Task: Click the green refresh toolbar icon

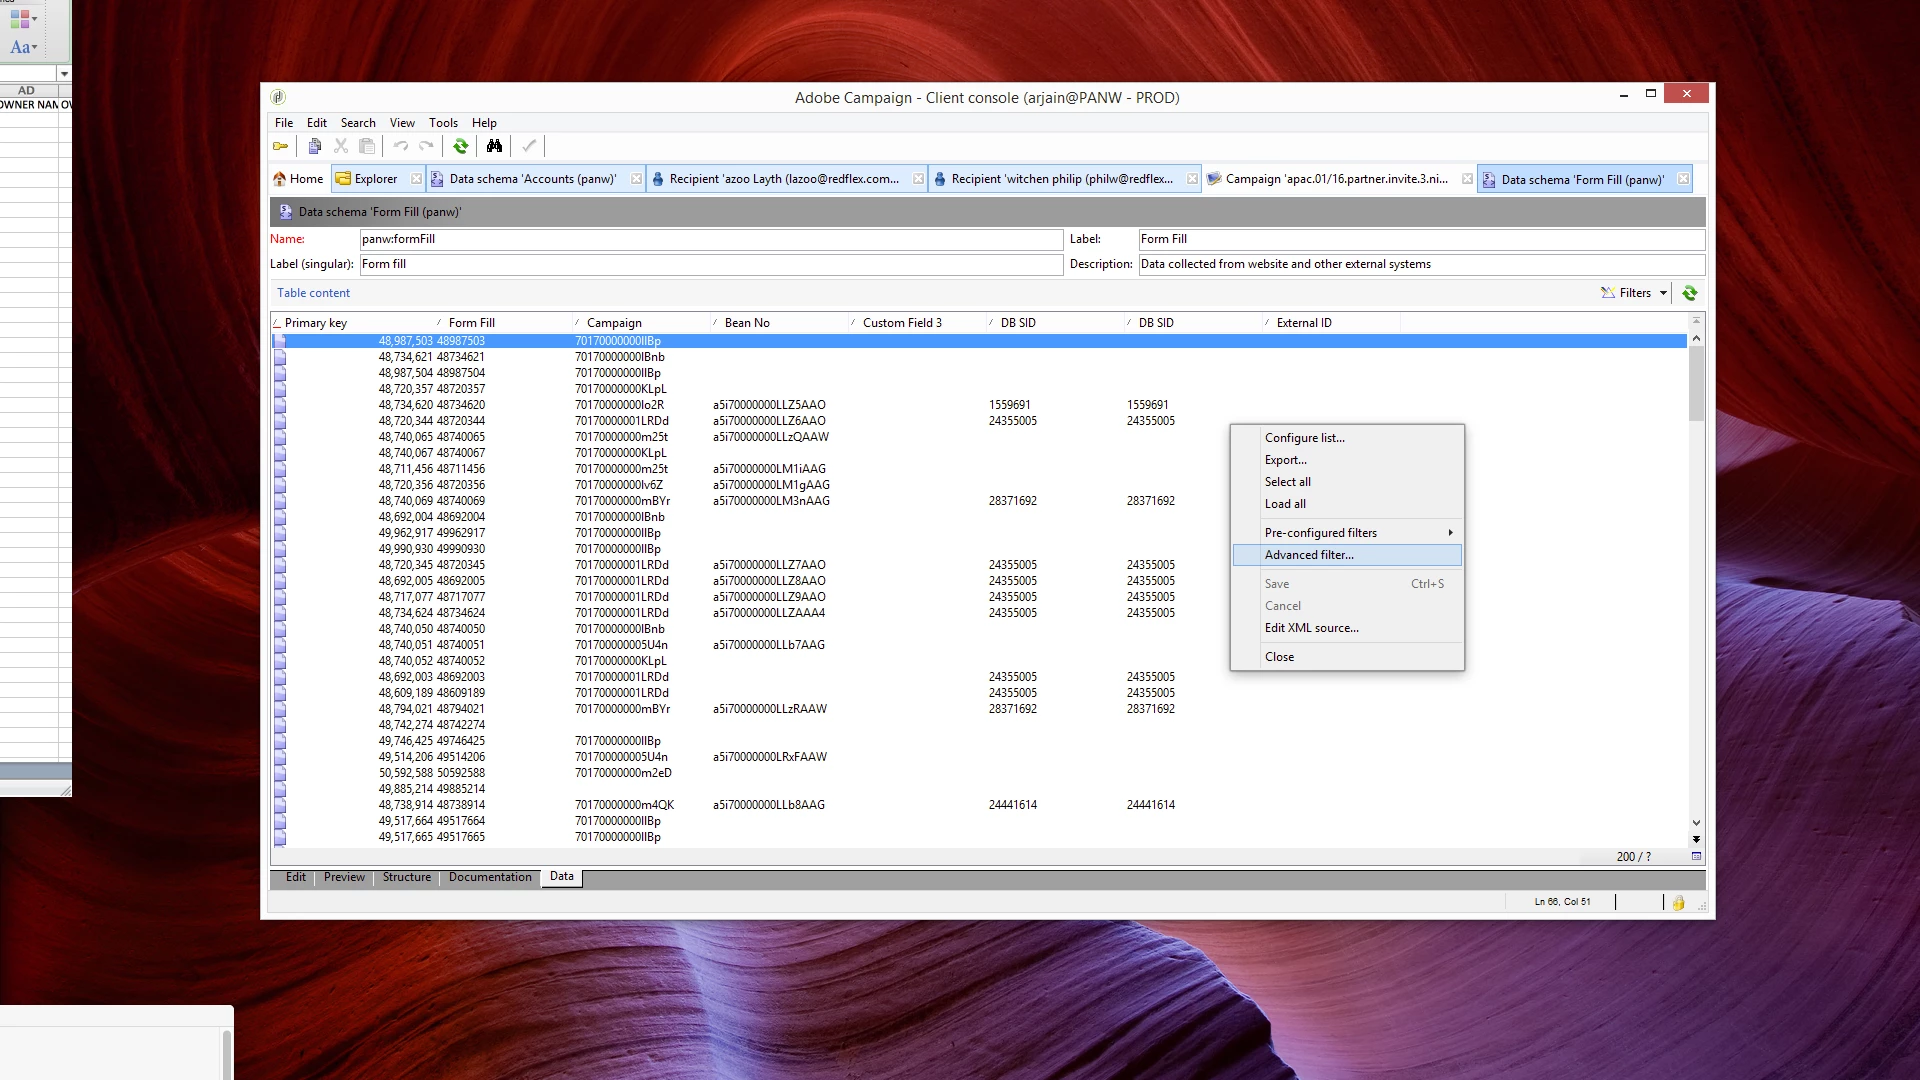Action: [461, 147]
